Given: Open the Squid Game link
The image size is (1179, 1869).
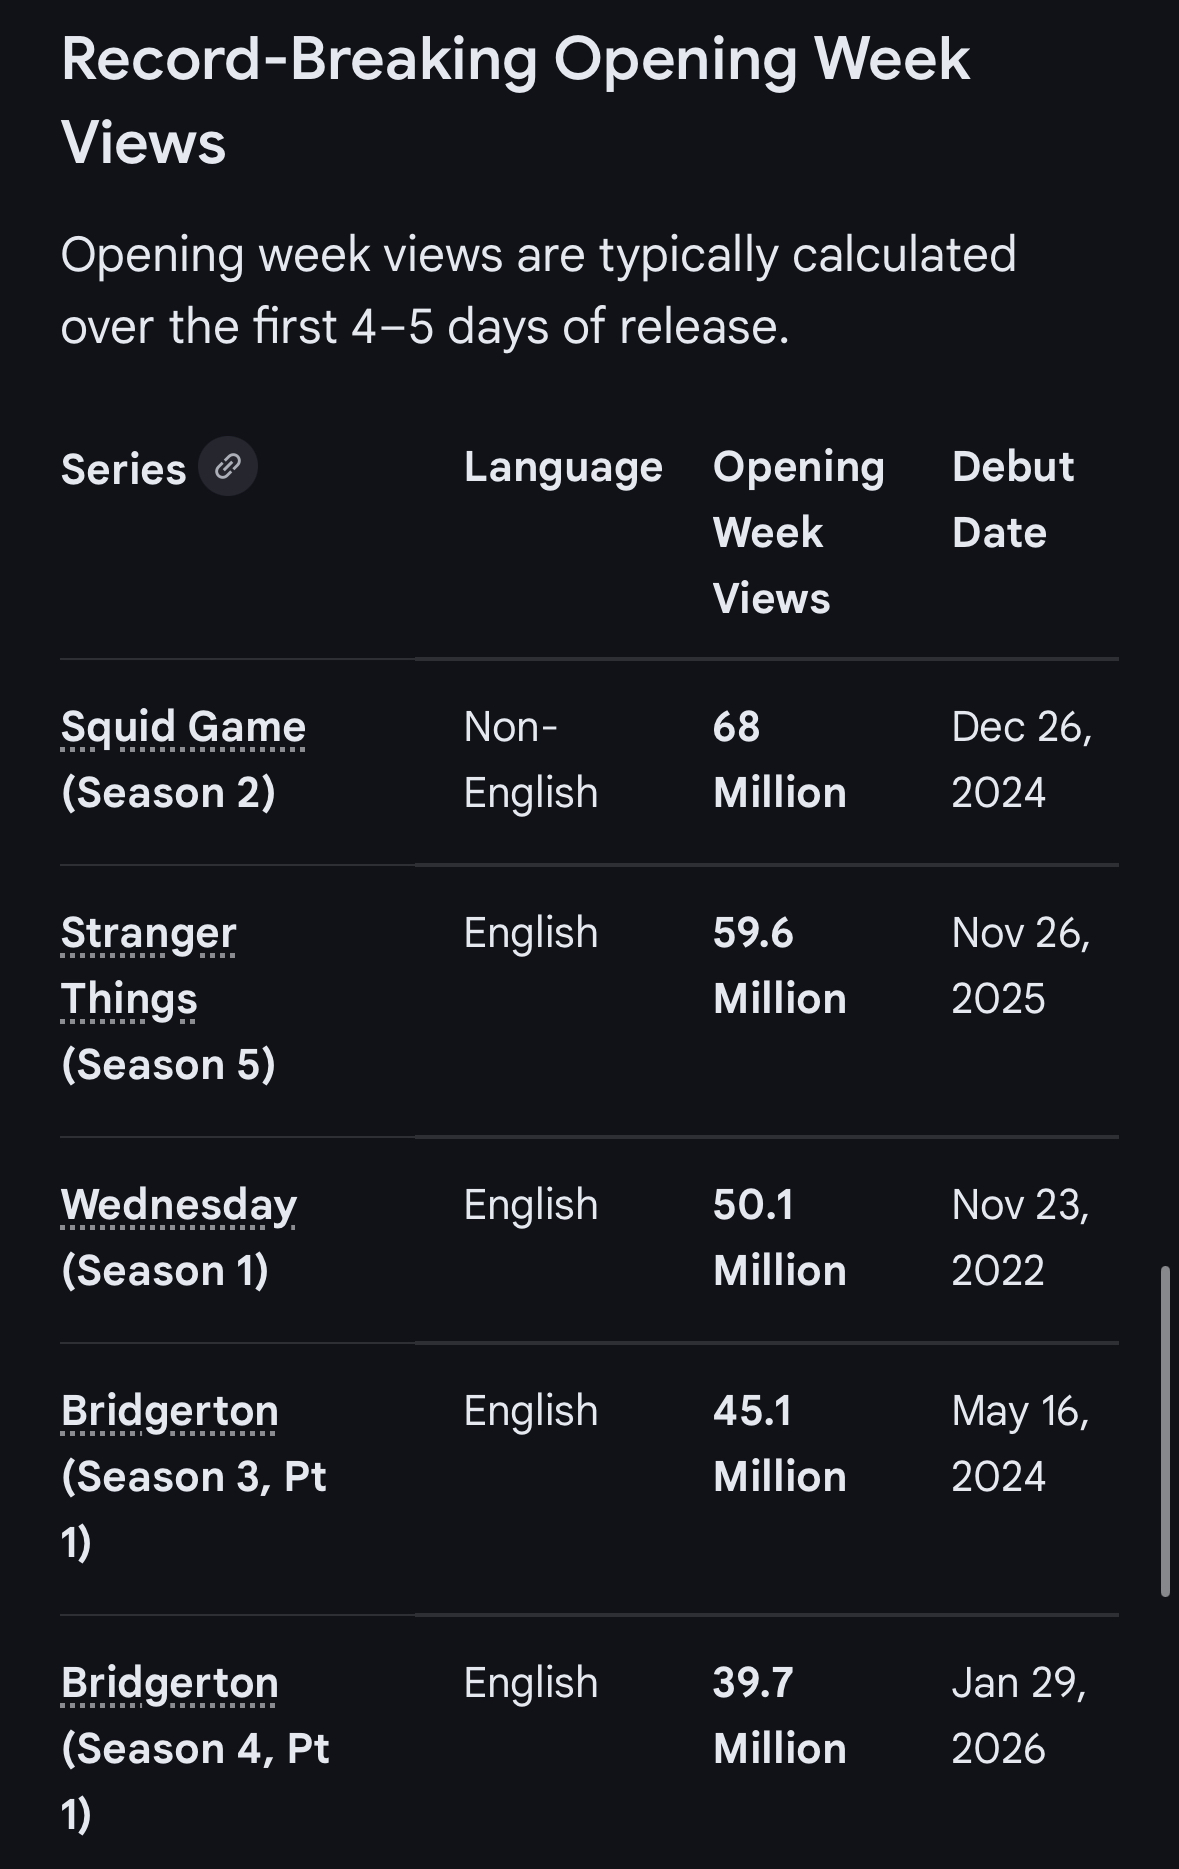Looking at the screenshot, I should coord(183,727).
